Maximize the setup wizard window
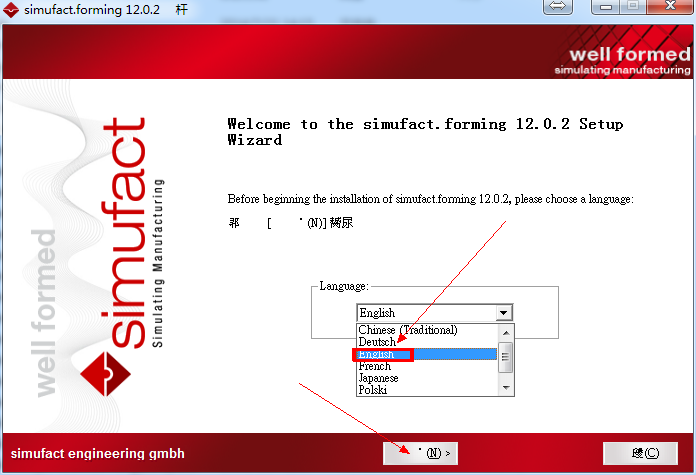 point(633,7)
